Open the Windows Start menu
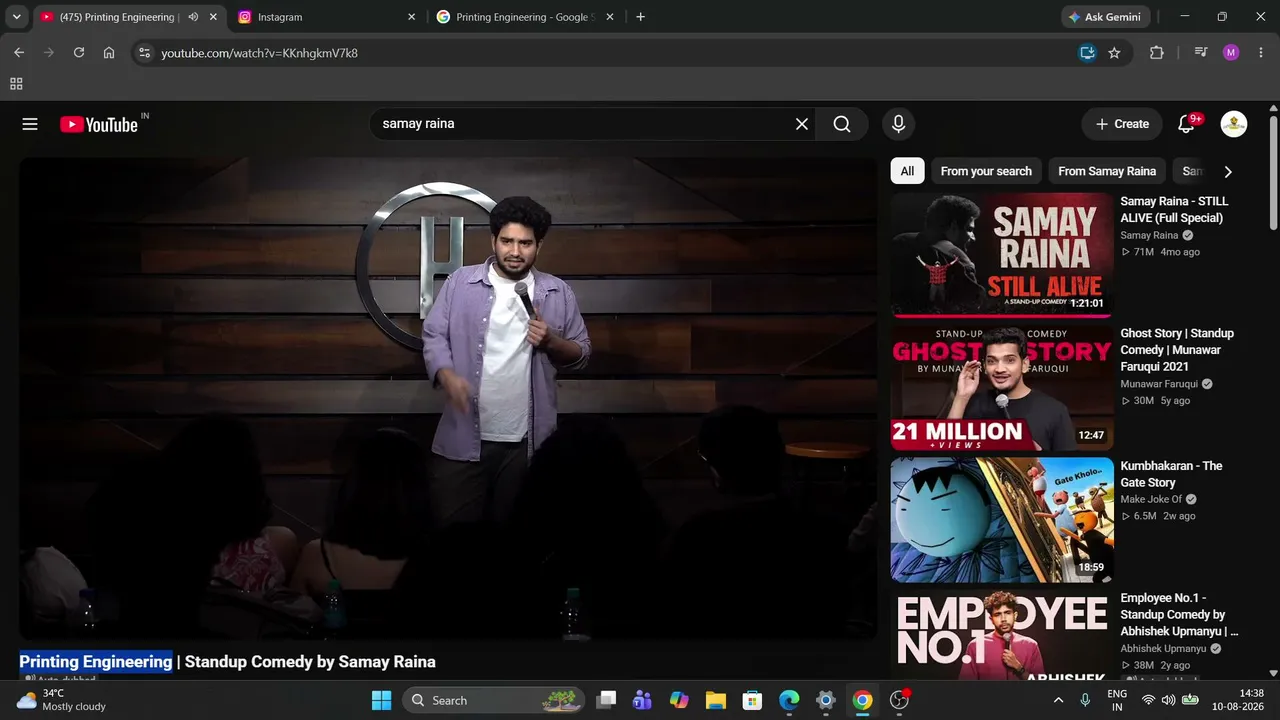 (x=382, y=700)
